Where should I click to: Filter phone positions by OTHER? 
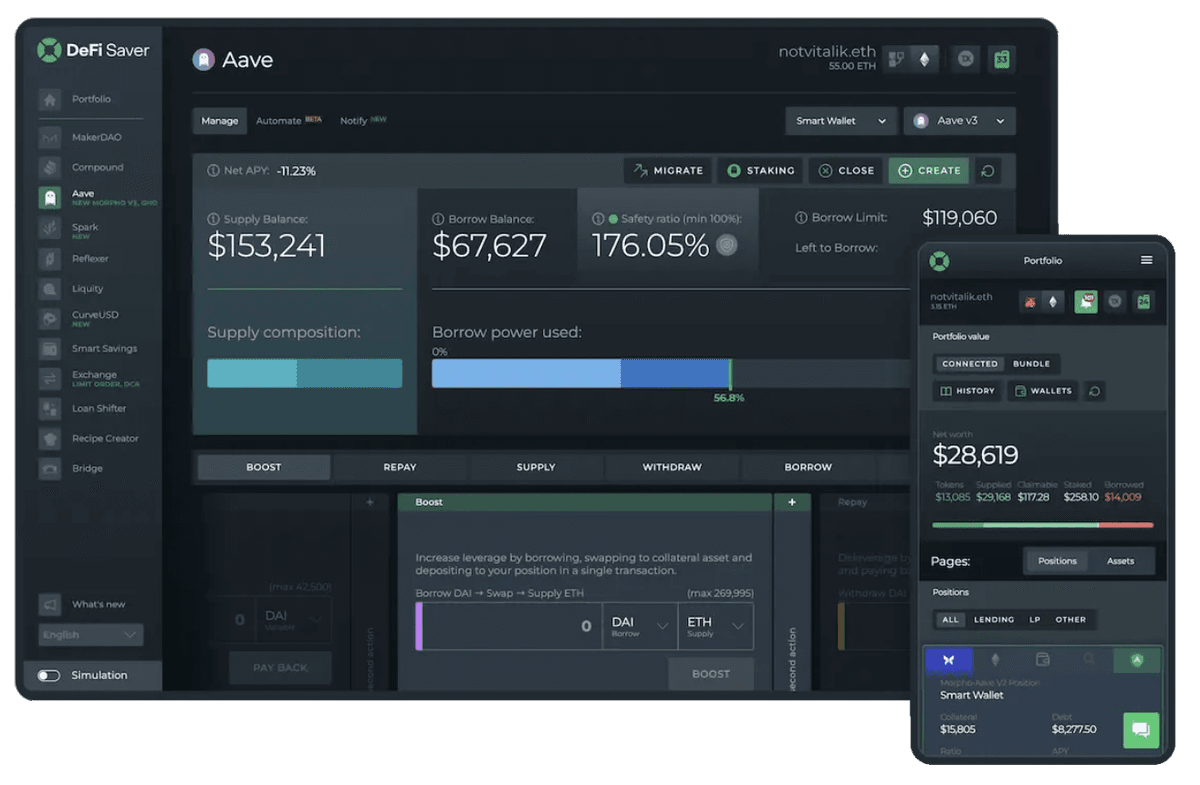click(1070, 620)
